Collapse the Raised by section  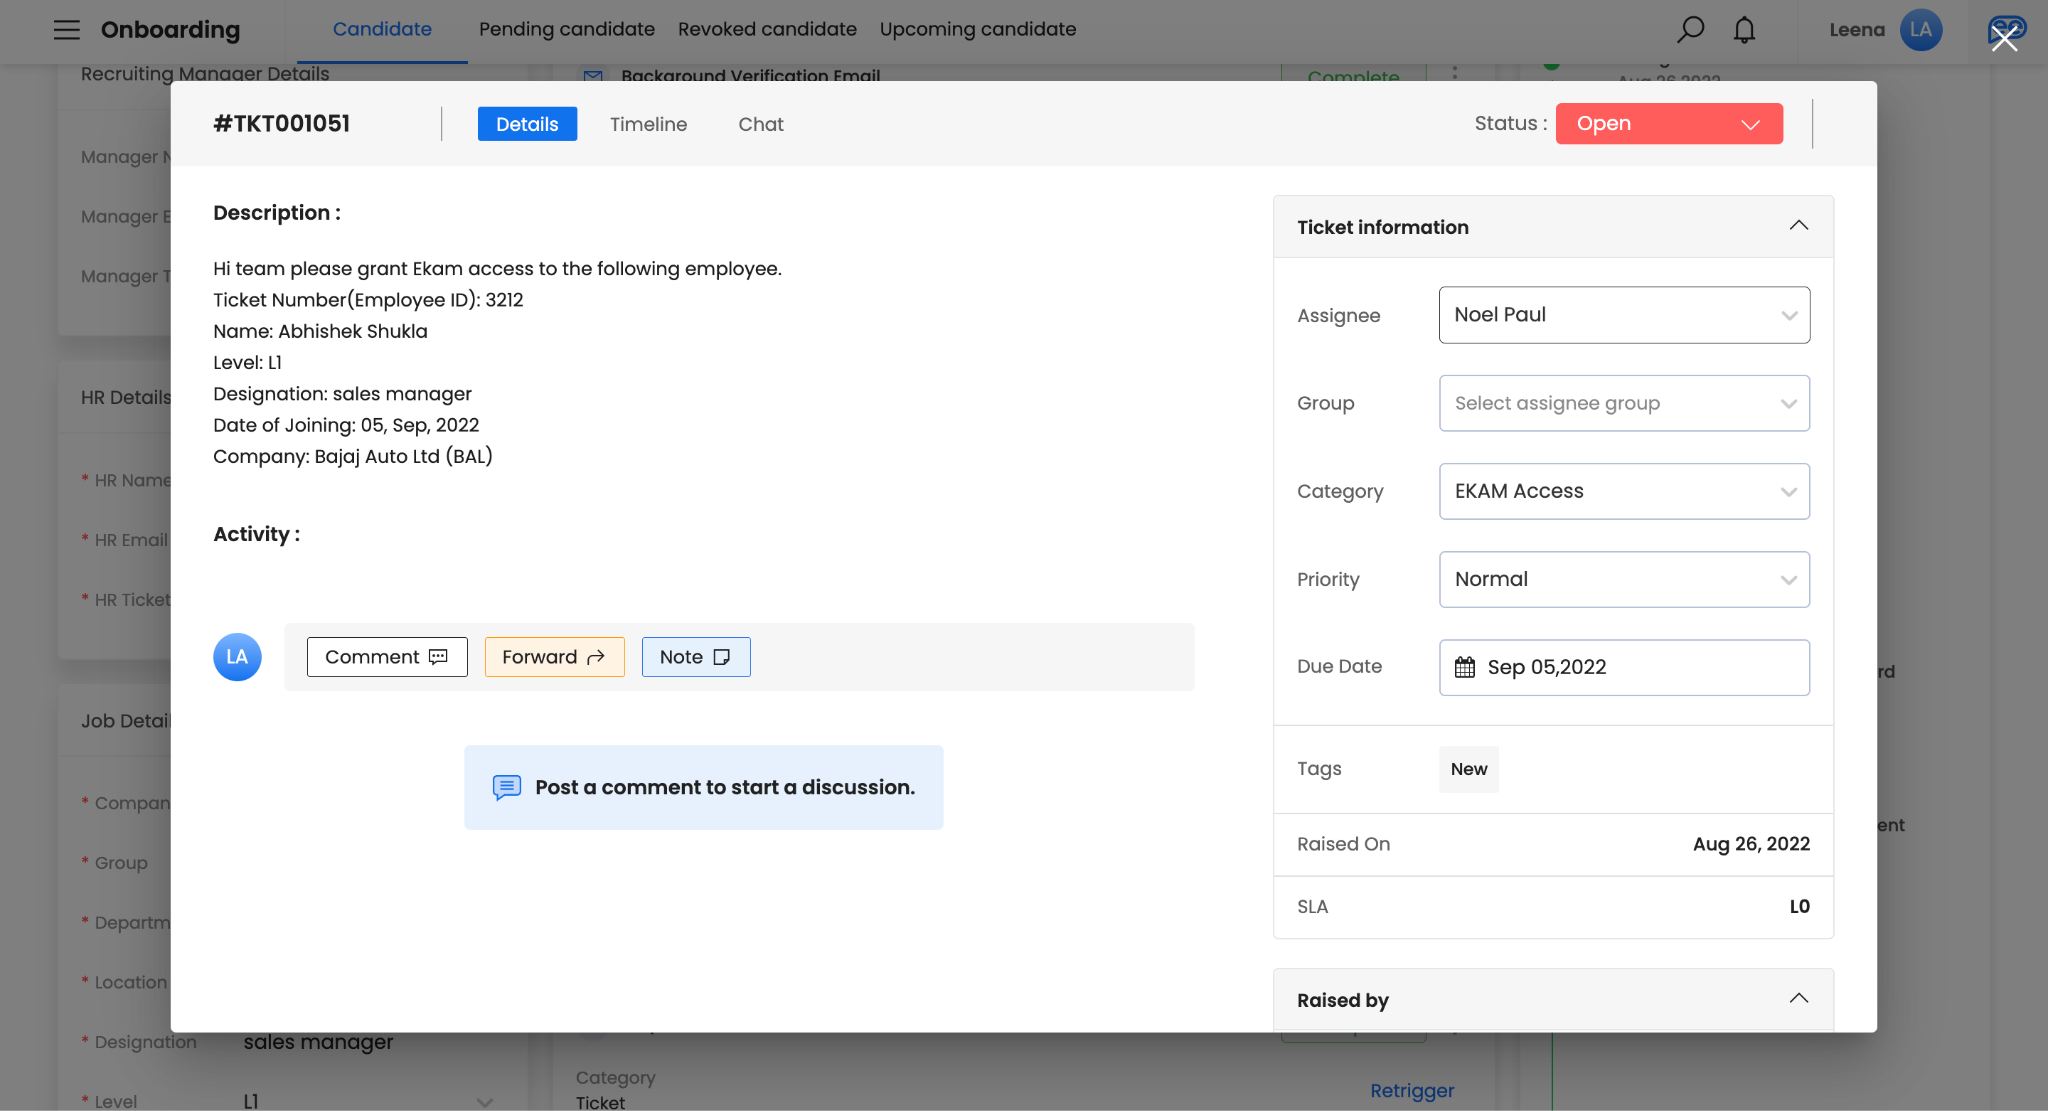1798,999
